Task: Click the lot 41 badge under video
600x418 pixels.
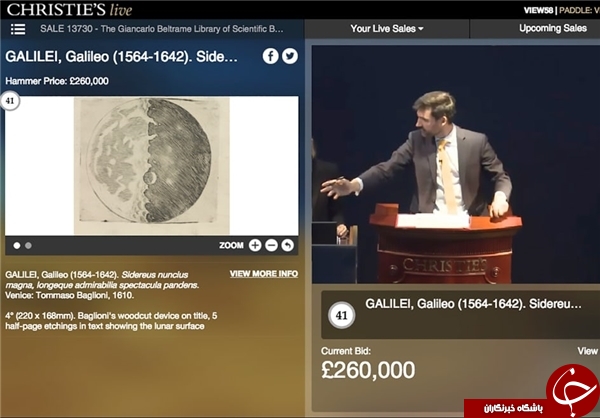Action: [x=341, y=315]
